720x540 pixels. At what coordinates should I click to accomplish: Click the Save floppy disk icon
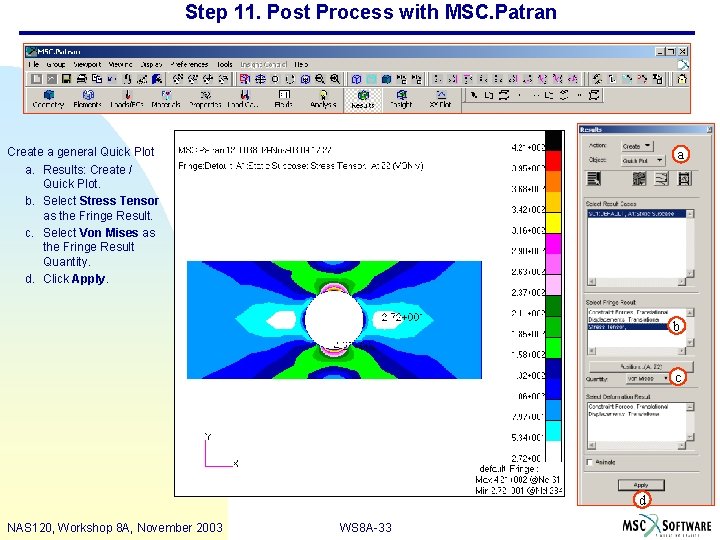coord(66,79)
